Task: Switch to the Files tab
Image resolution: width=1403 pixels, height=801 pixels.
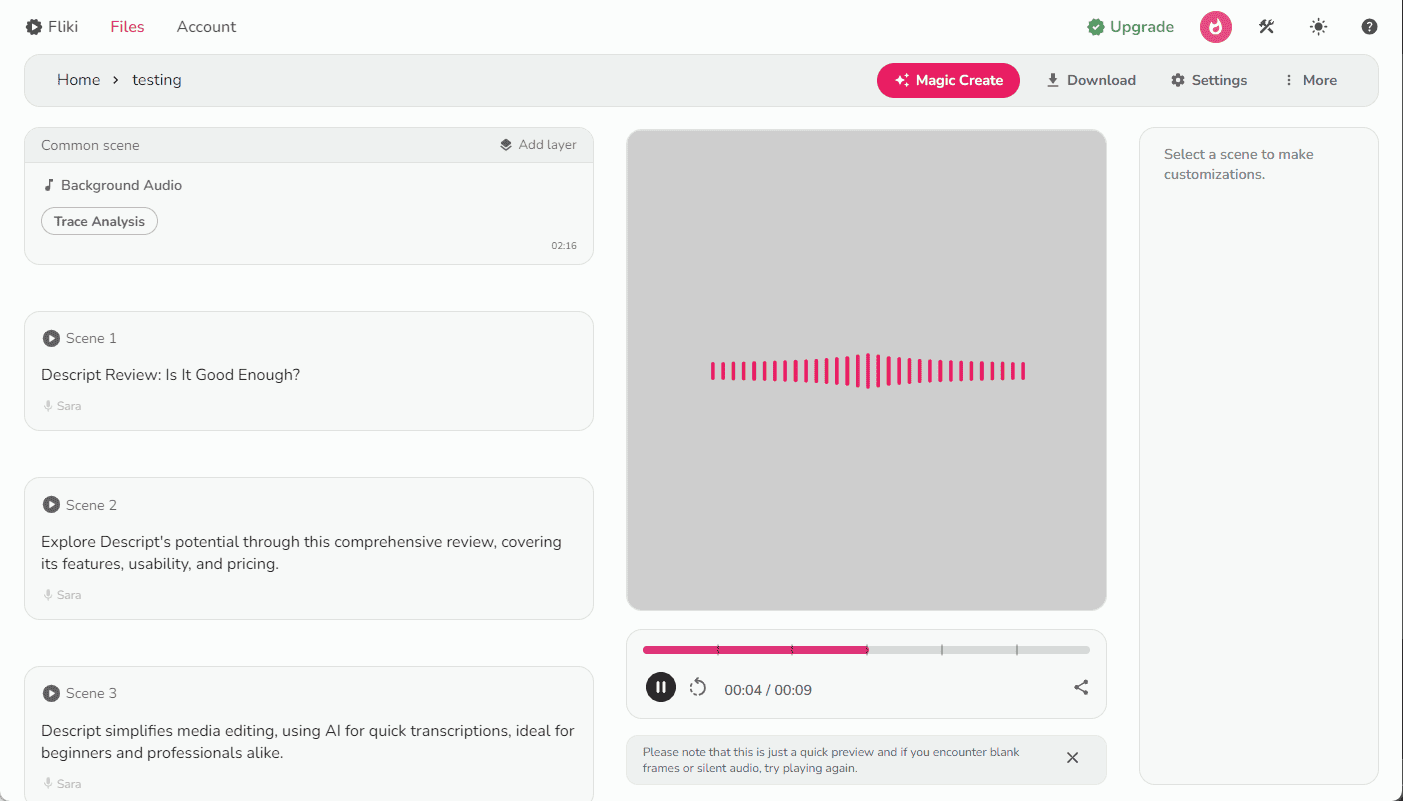Action: coord(127,27)
